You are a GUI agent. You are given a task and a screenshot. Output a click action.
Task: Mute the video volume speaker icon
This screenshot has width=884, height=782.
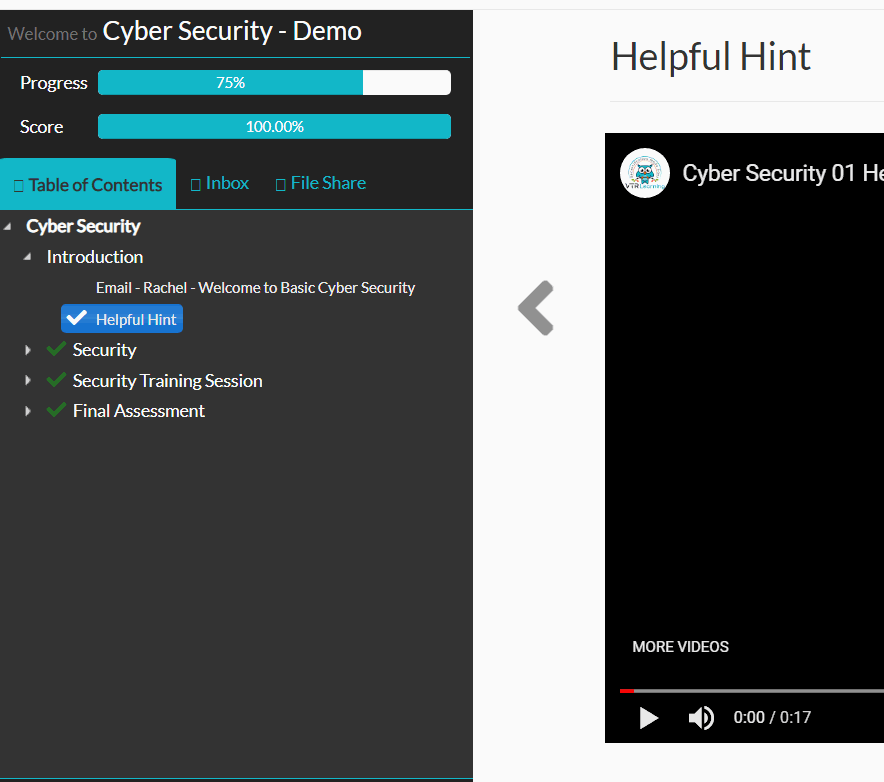pos(701,718)
